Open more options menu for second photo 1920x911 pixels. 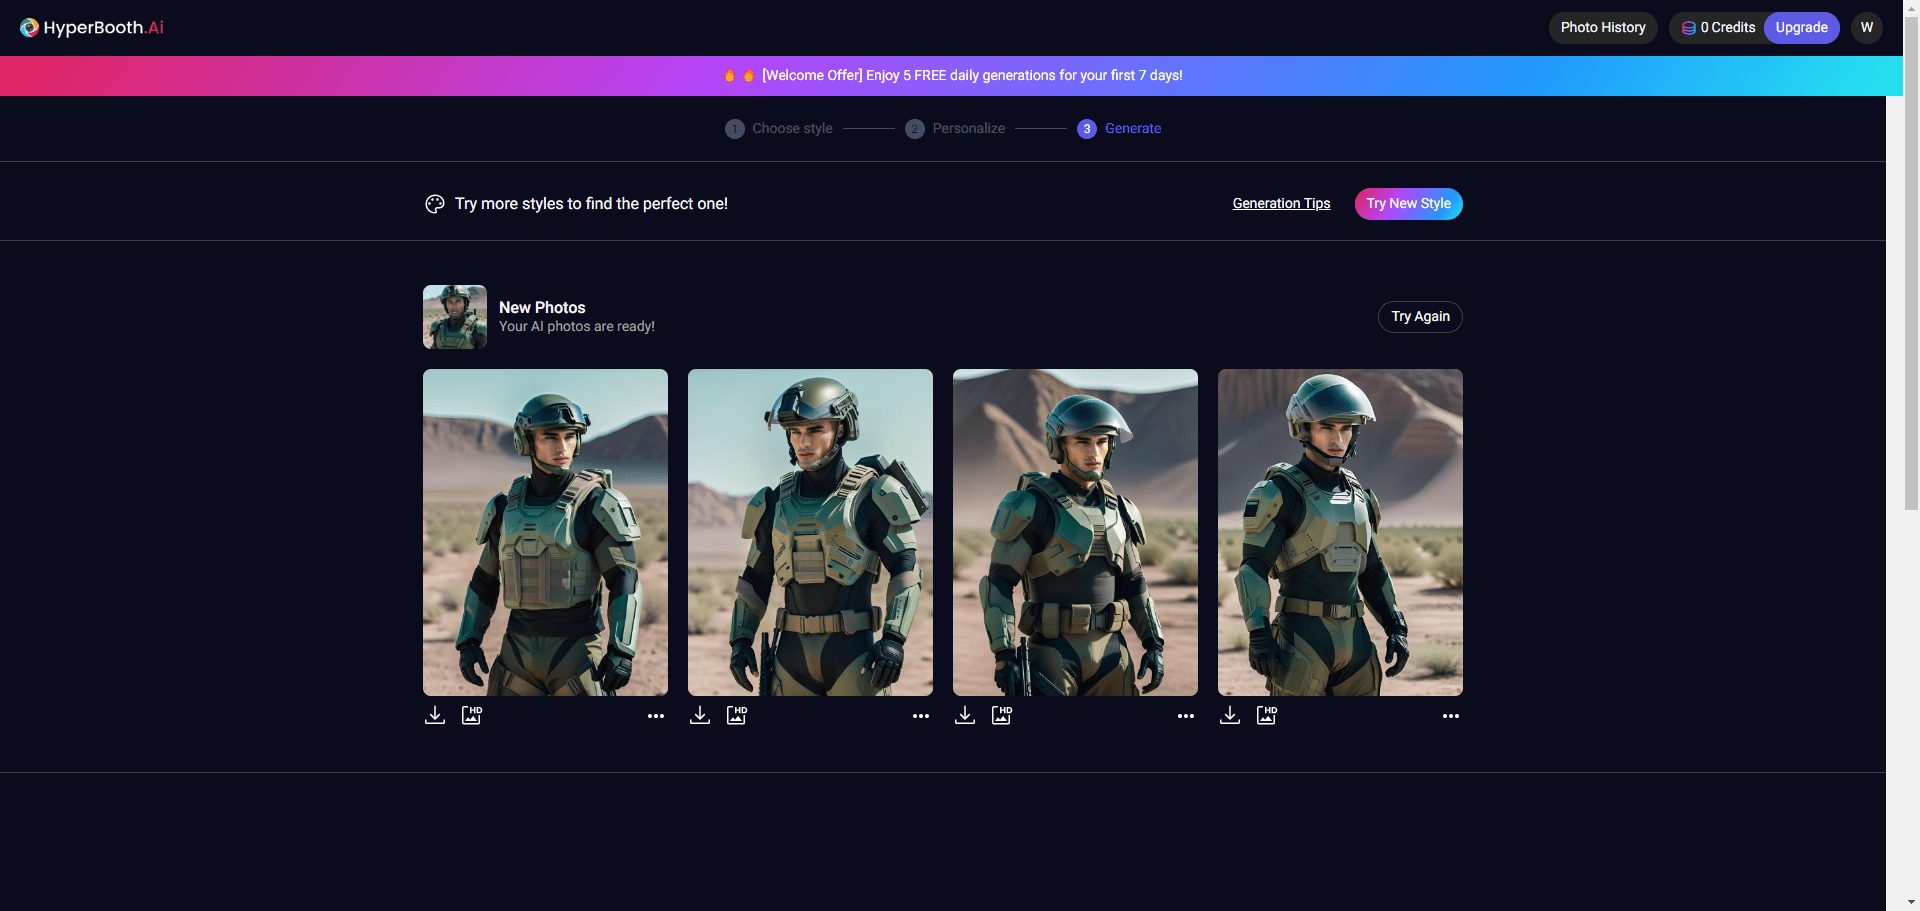pyautogui.click(x=921, y=716)
